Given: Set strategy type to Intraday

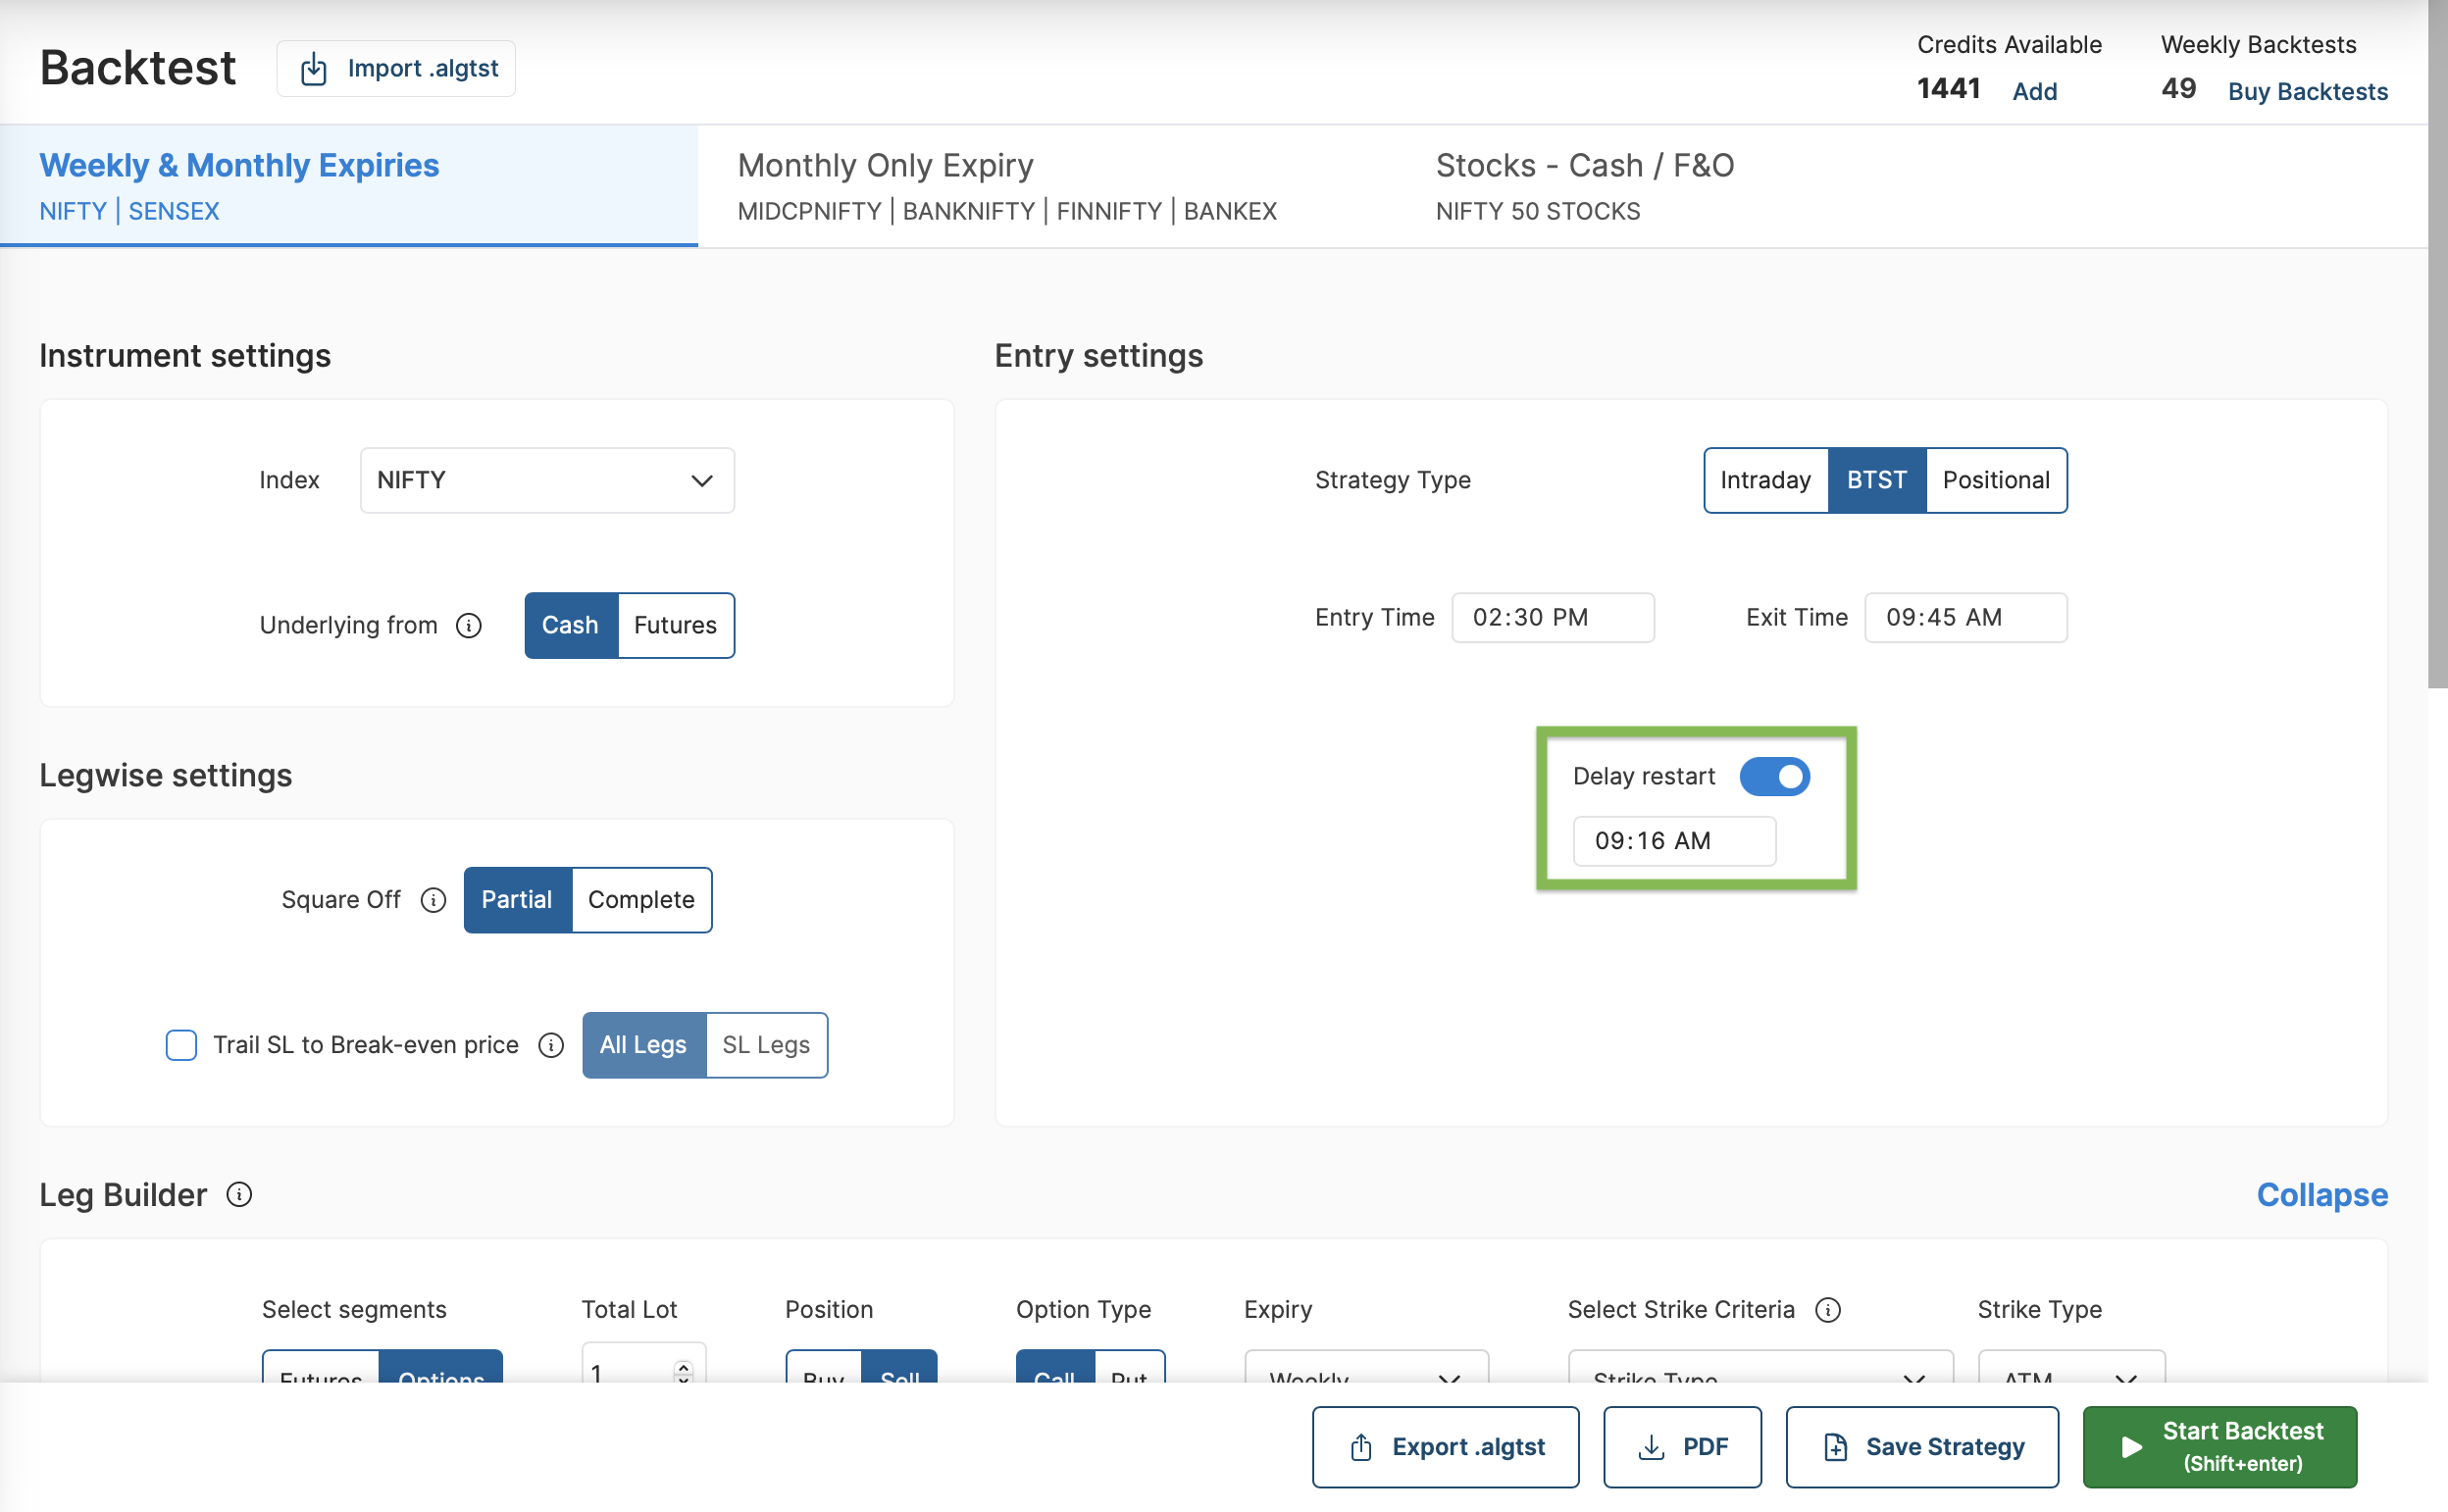Looking at the screenshot, I should pyautogui.click(x=1766, y=480).
